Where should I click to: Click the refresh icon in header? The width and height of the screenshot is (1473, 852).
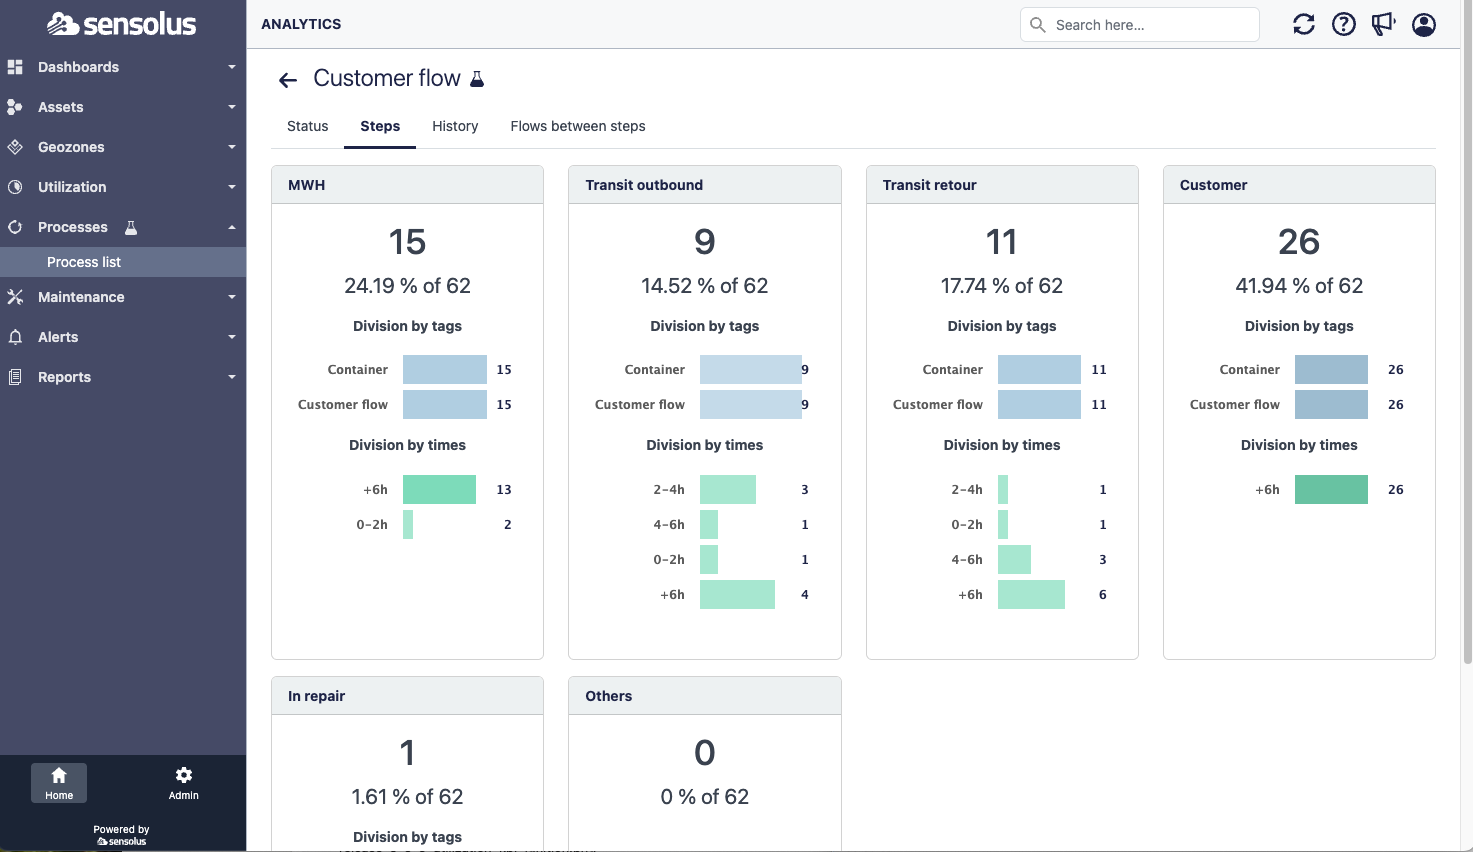pyautogui.click(x=1304, y=24)
